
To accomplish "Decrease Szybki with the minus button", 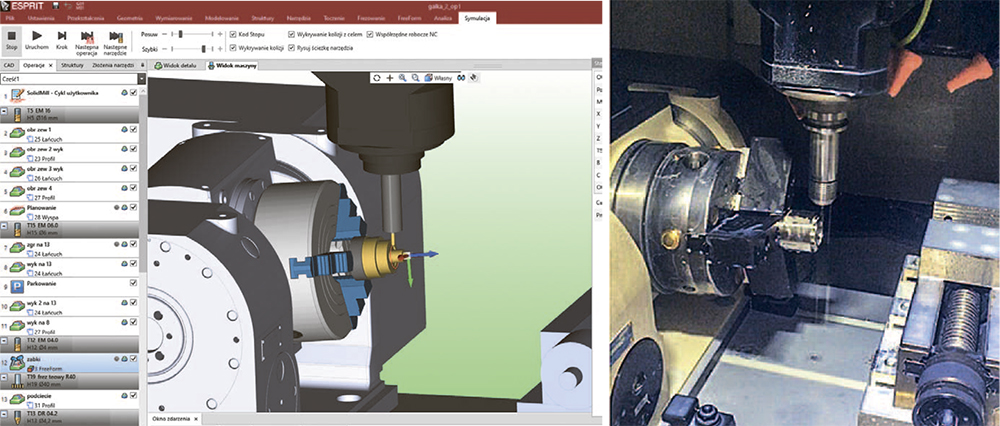I will pos(164,48).
